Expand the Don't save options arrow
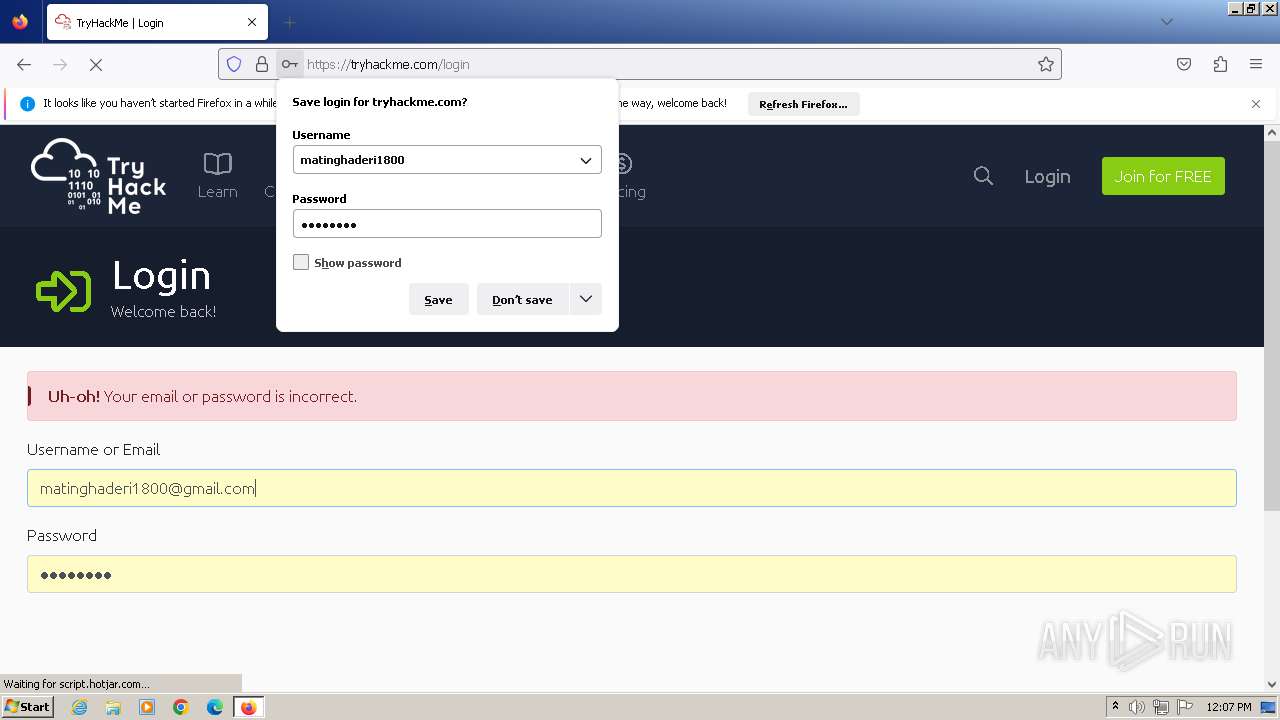1280x720 pixels. pyautogui.click(x=586, y=299)
